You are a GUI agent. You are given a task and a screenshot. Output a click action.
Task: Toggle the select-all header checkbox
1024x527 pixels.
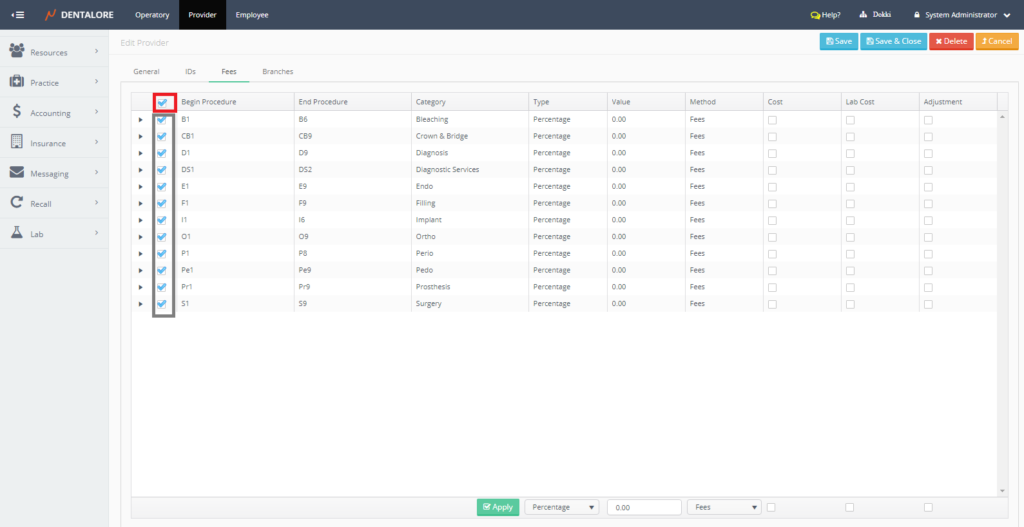point(162,102)
